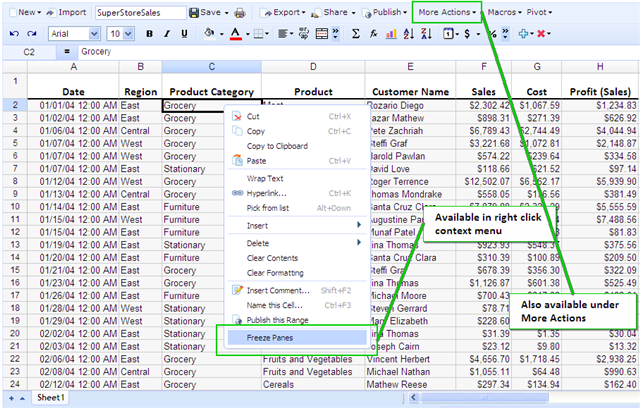Choose Wrap Text from context menu
Viewport: 640px width, 408px height.
point(264,178)
